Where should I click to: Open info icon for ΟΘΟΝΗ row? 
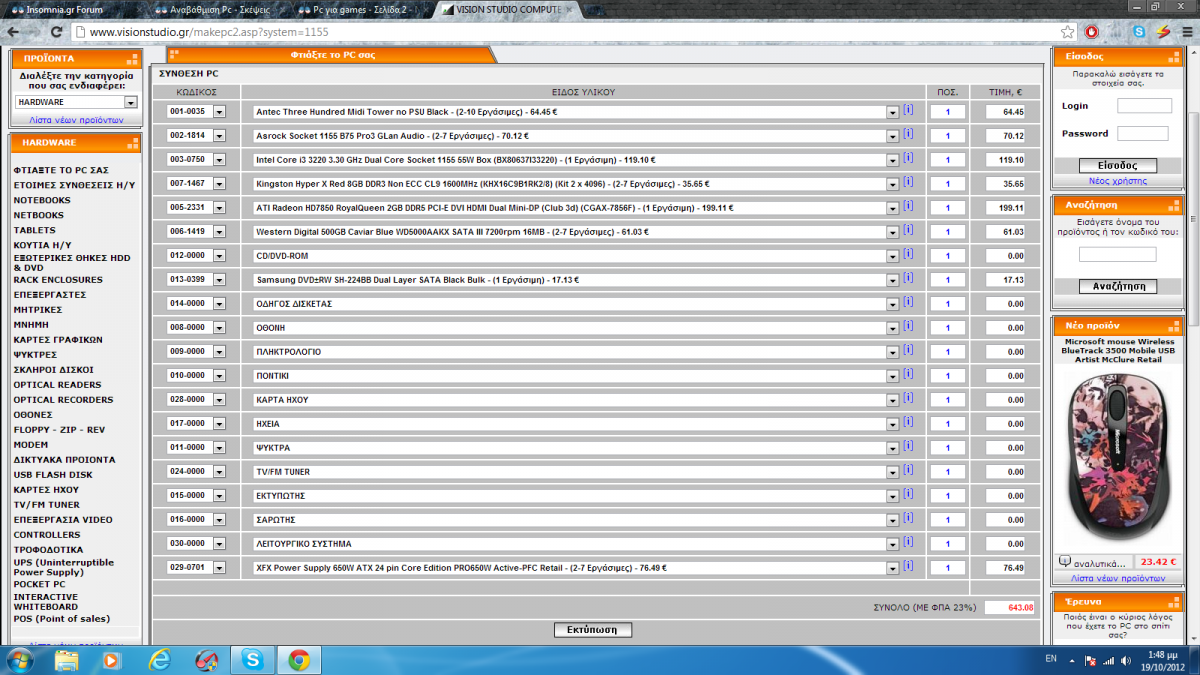point(908,326)
